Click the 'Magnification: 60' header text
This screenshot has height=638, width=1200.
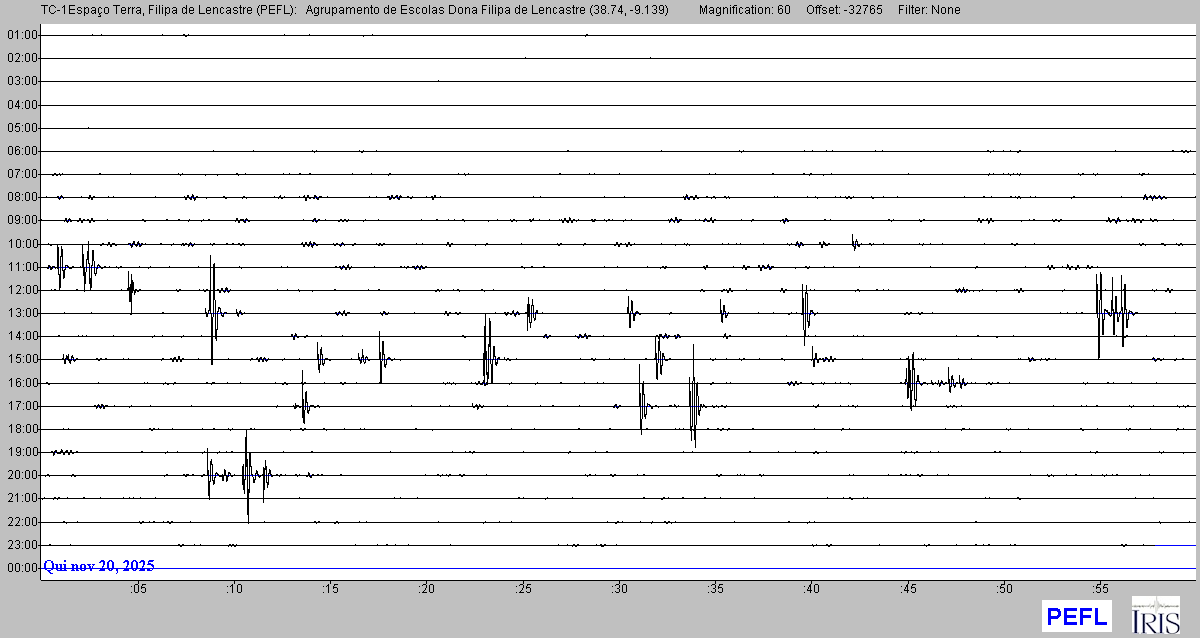click(x=744, y=10)
